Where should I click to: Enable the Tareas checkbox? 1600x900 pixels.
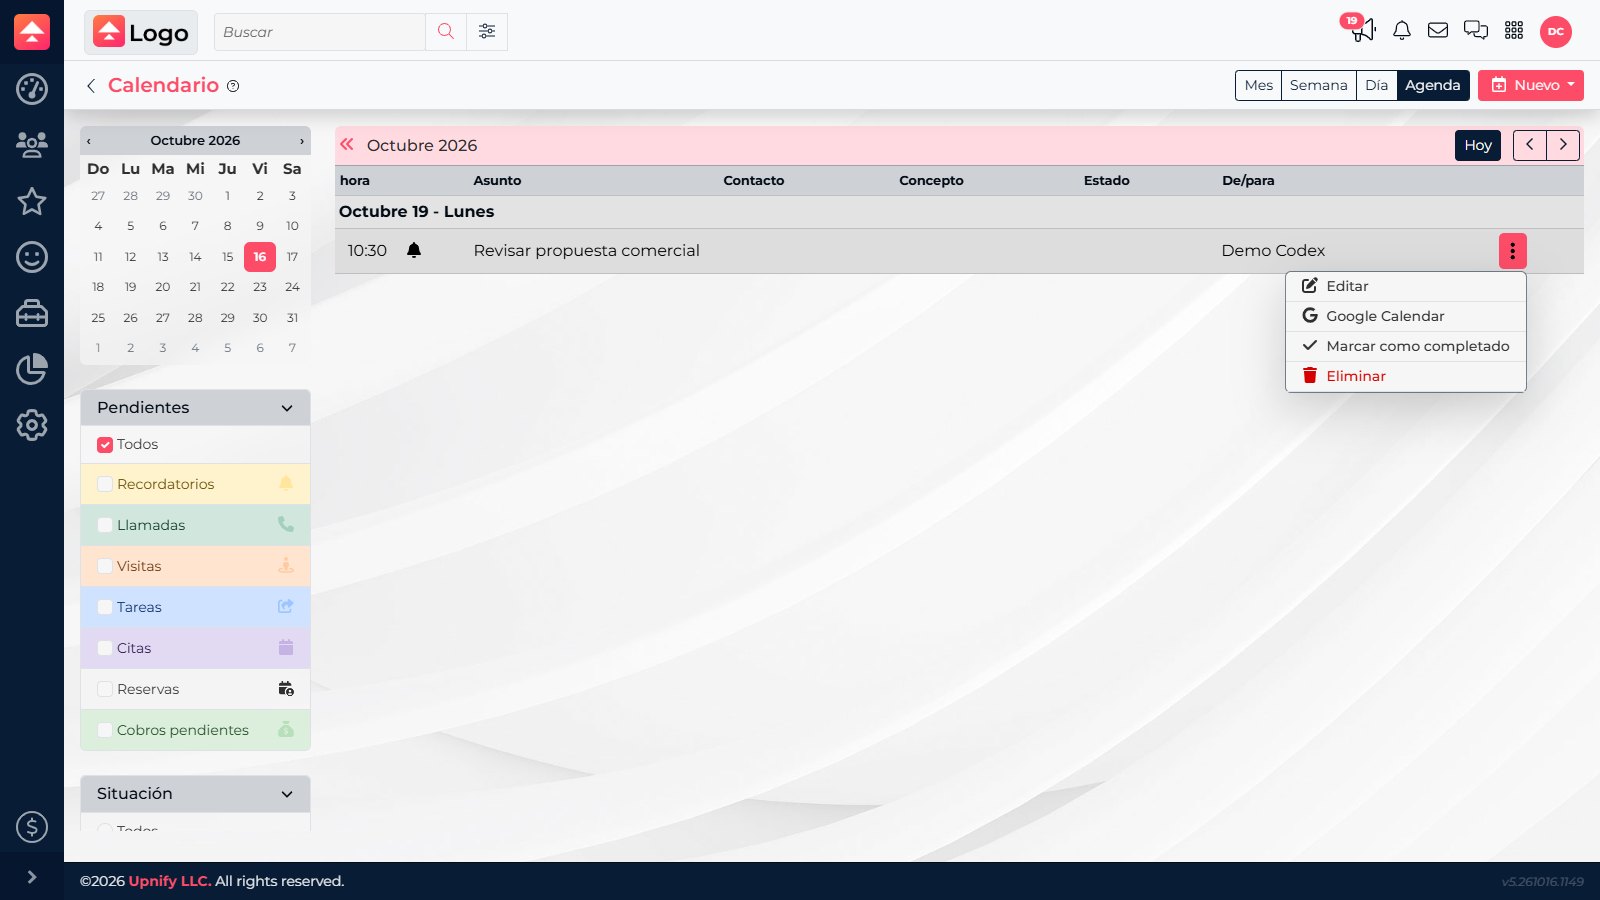[105, 608]
